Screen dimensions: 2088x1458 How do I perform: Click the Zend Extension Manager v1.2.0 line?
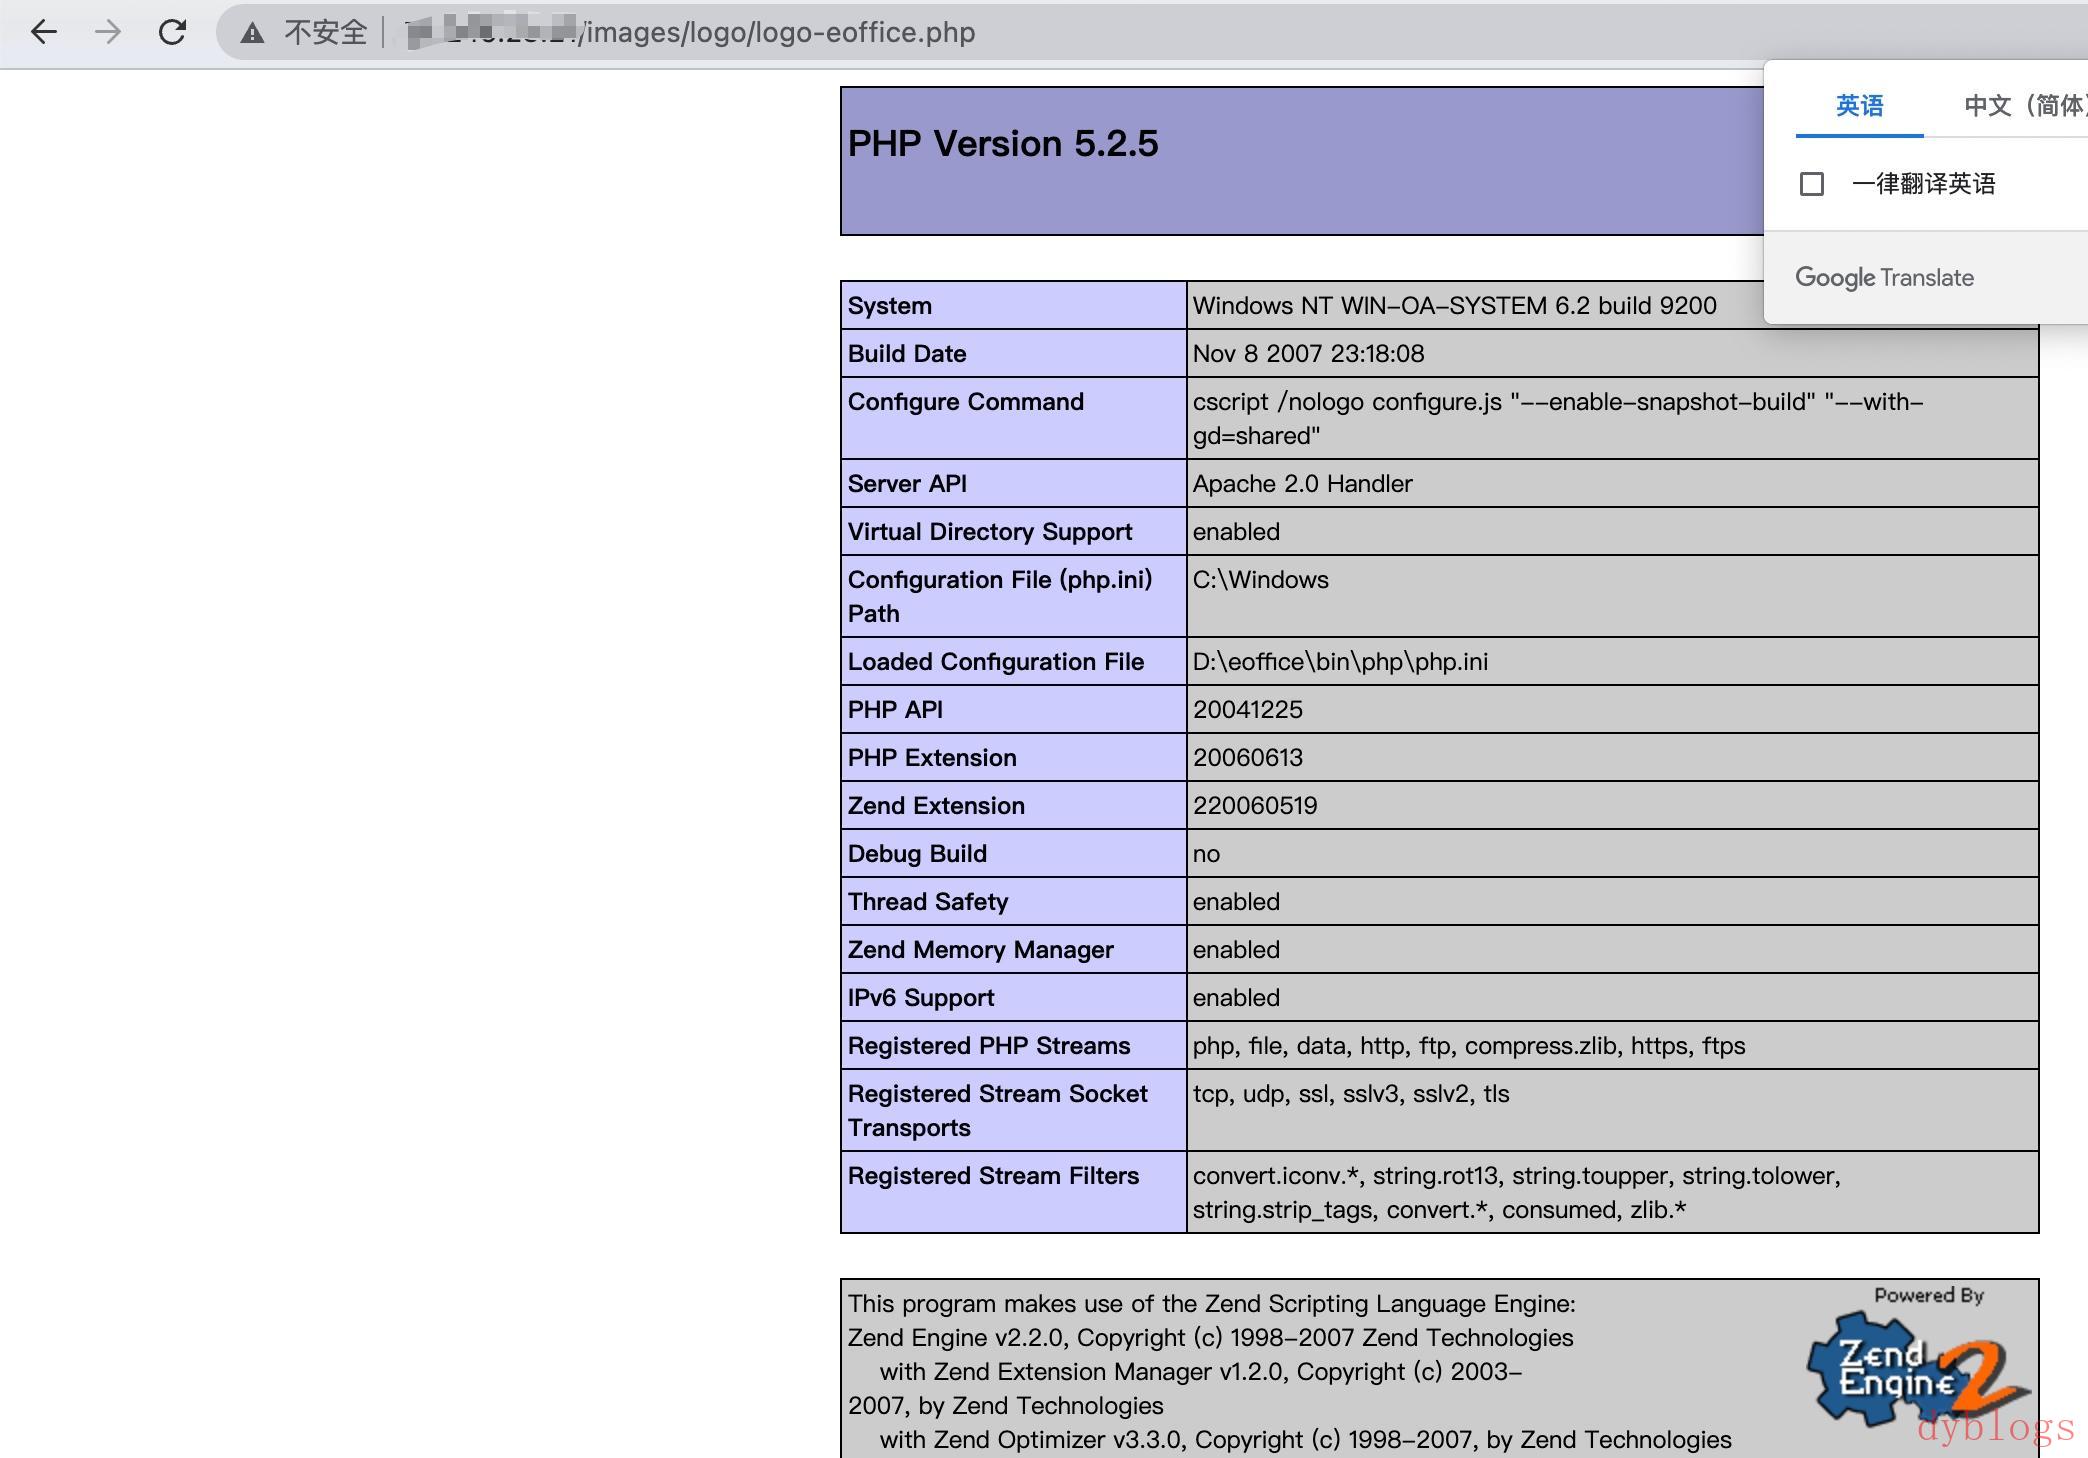coord(1200,1372)
